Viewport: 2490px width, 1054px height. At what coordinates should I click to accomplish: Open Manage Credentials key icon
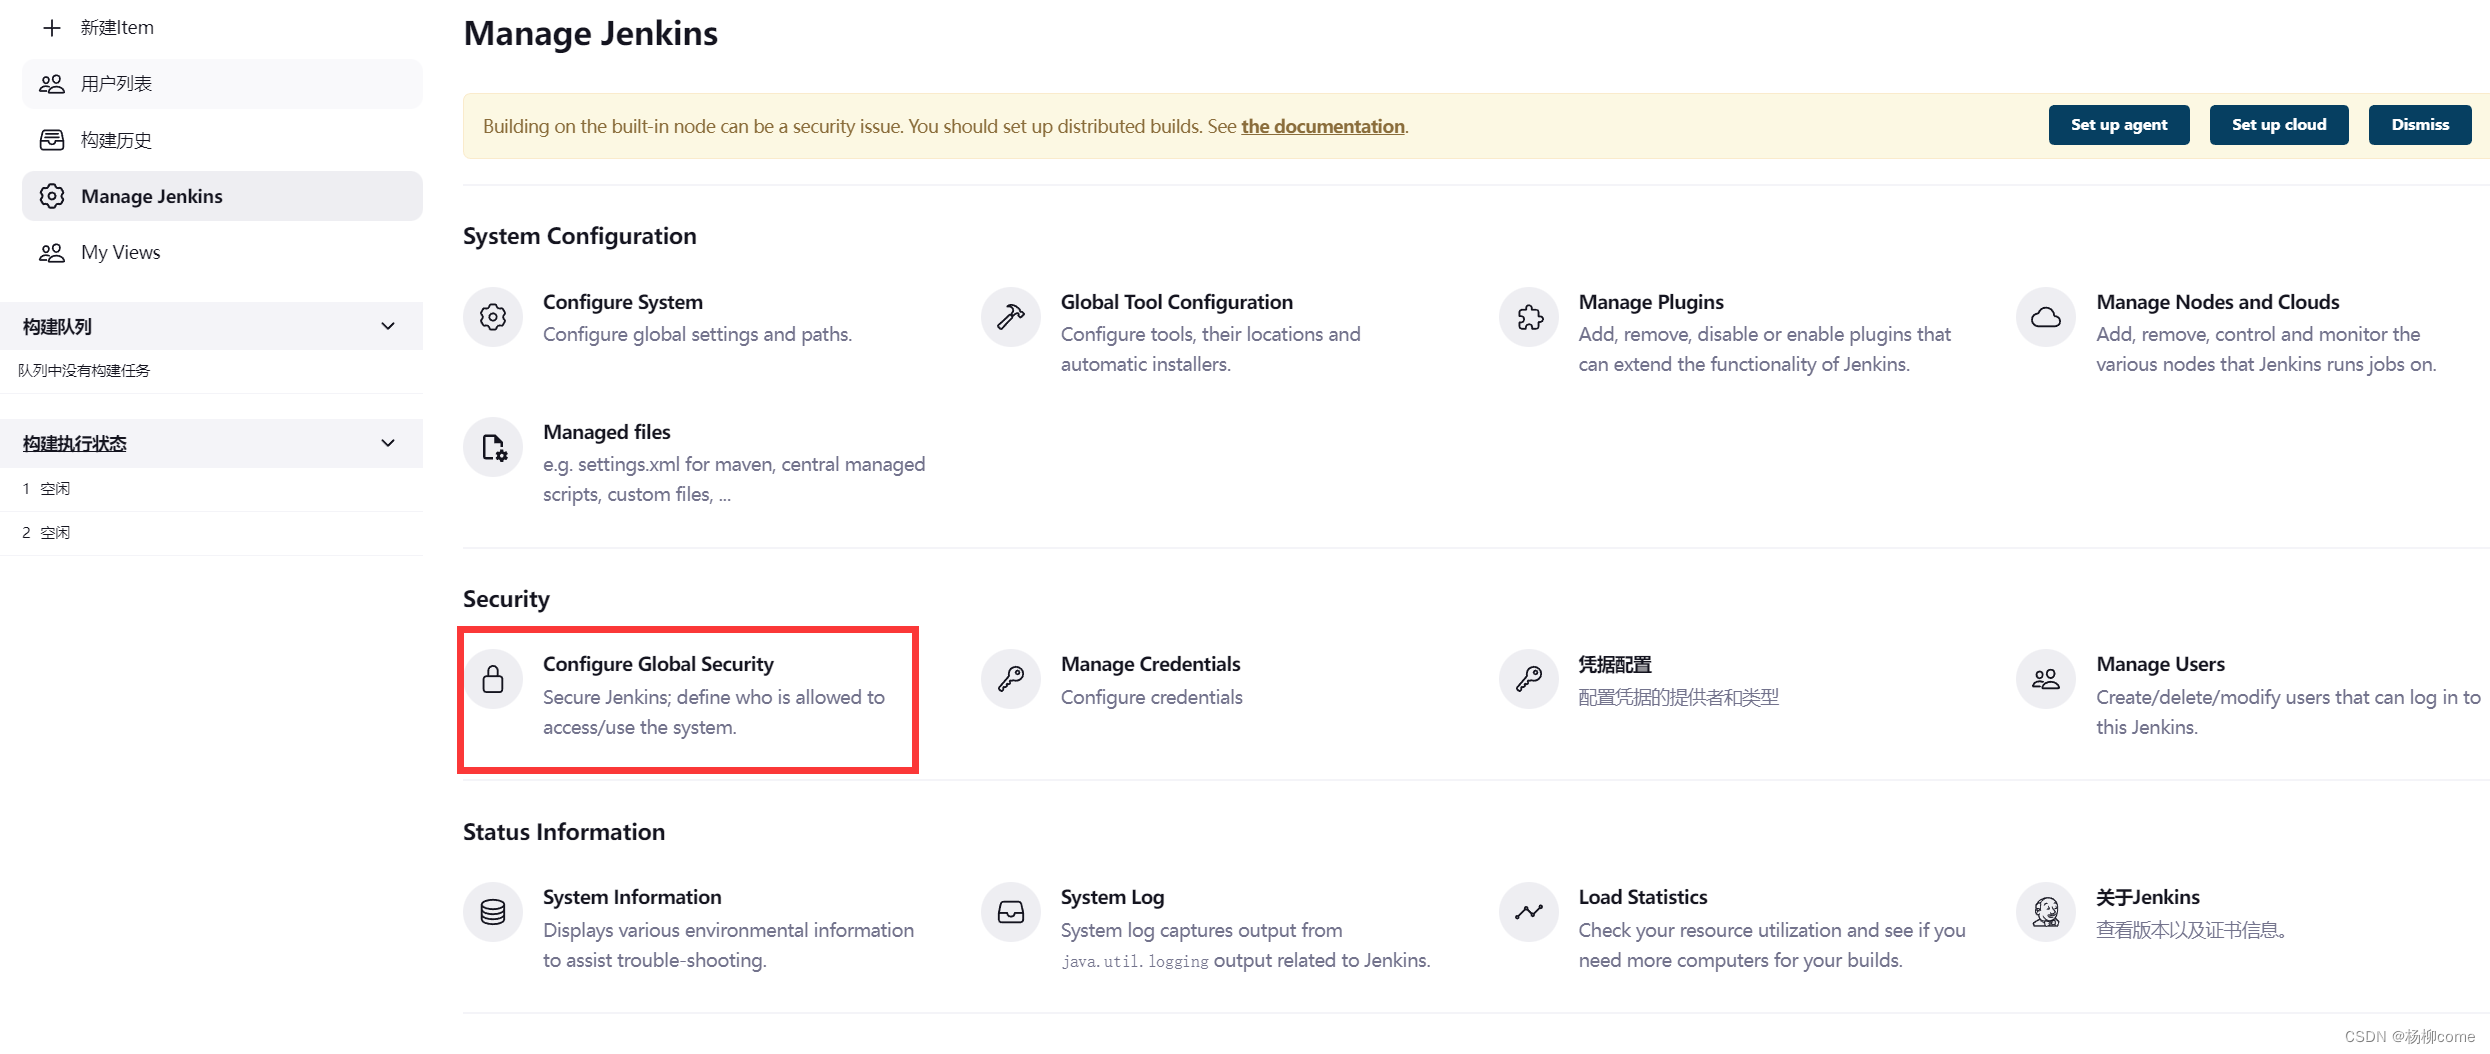click(1011, 680)
